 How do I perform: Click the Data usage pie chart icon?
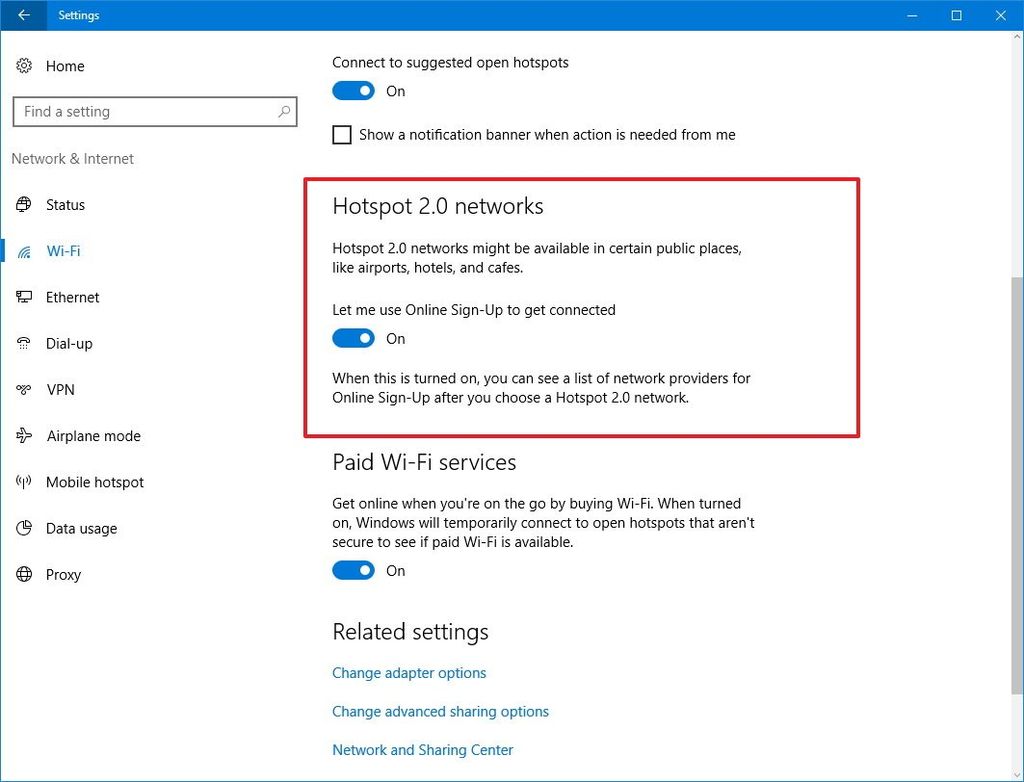[x=24, y=528]
